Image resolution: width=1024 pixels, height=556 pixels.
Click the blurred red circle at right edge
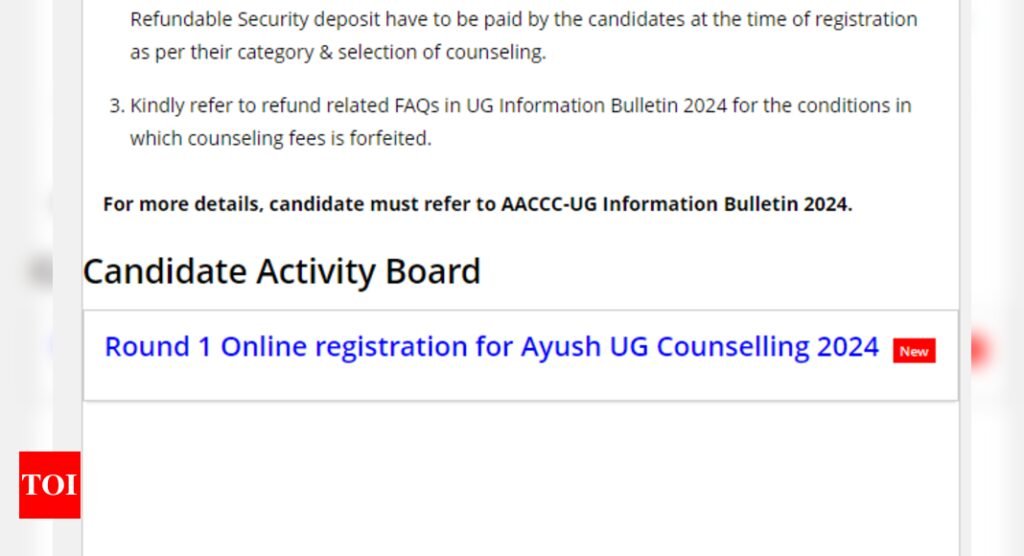tap(982, 350)
